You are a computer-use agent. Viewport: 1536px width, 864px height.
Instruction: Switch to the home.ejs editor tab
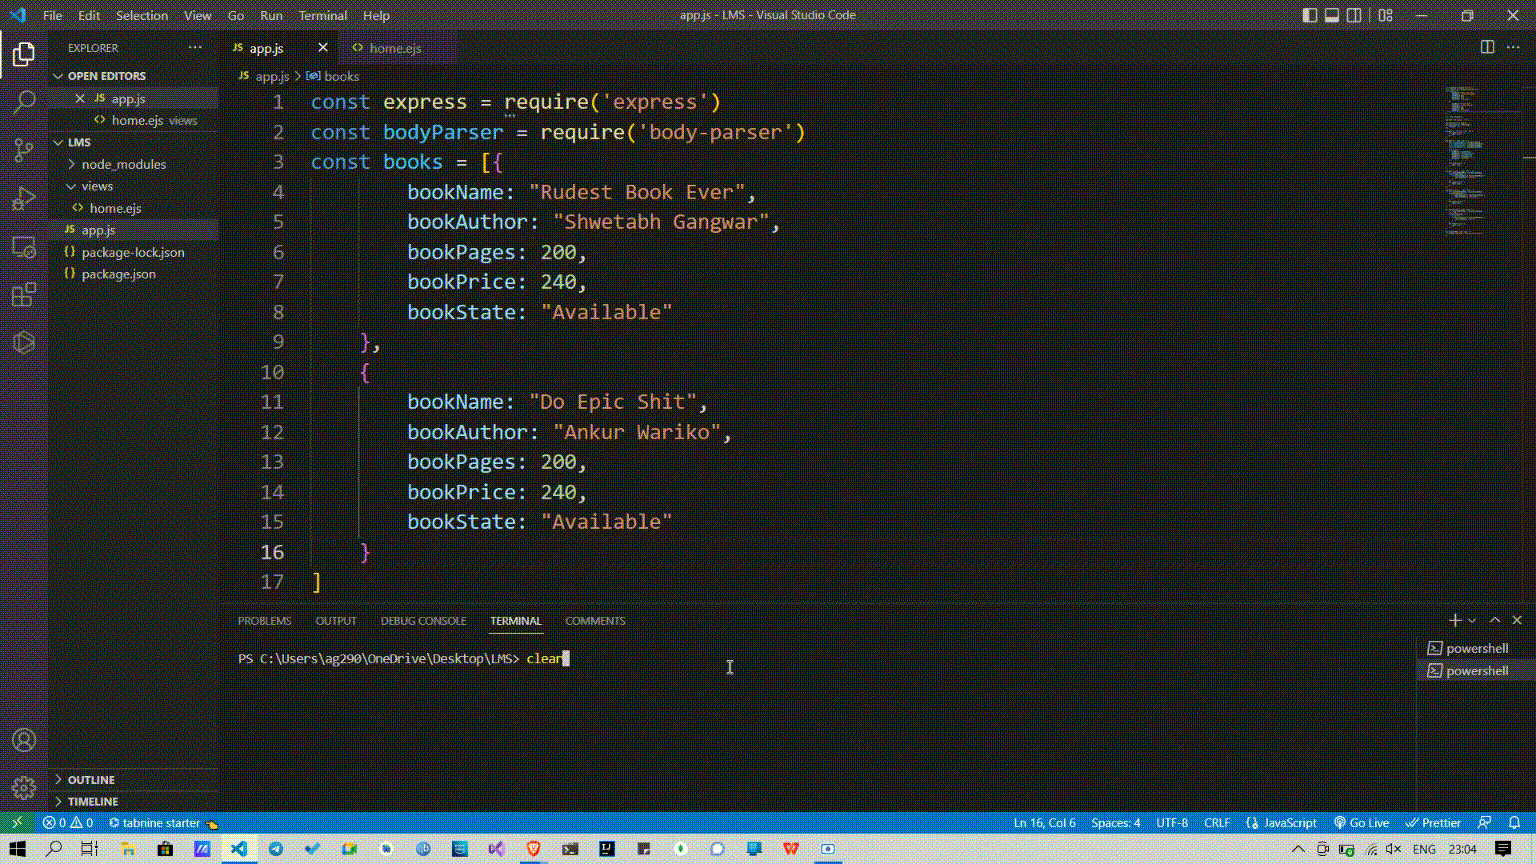coord(396,47)
